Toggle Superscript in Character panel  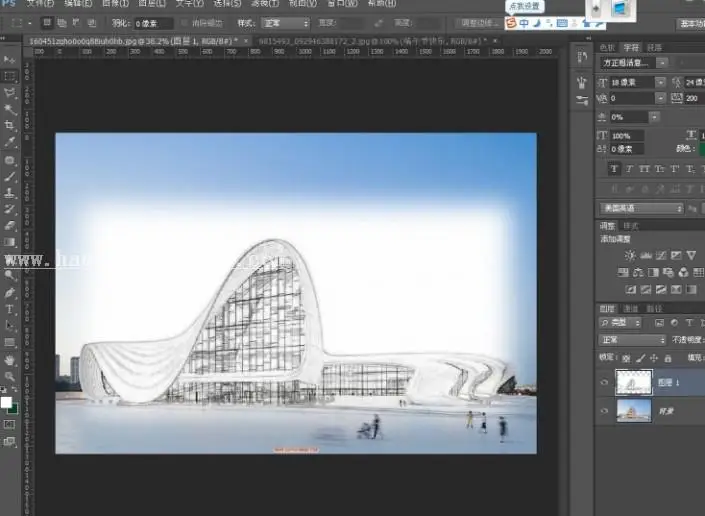pos(675,169)
